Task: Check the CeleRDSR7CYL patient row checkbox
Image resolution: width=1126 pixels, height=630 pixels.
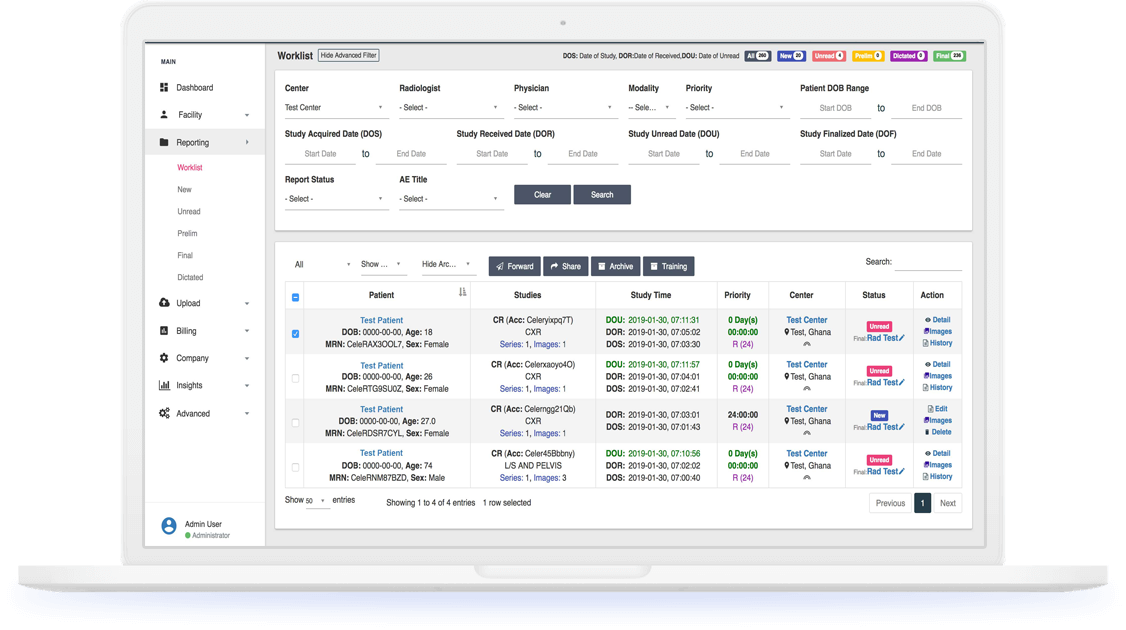Action: (x=295, y=422)
